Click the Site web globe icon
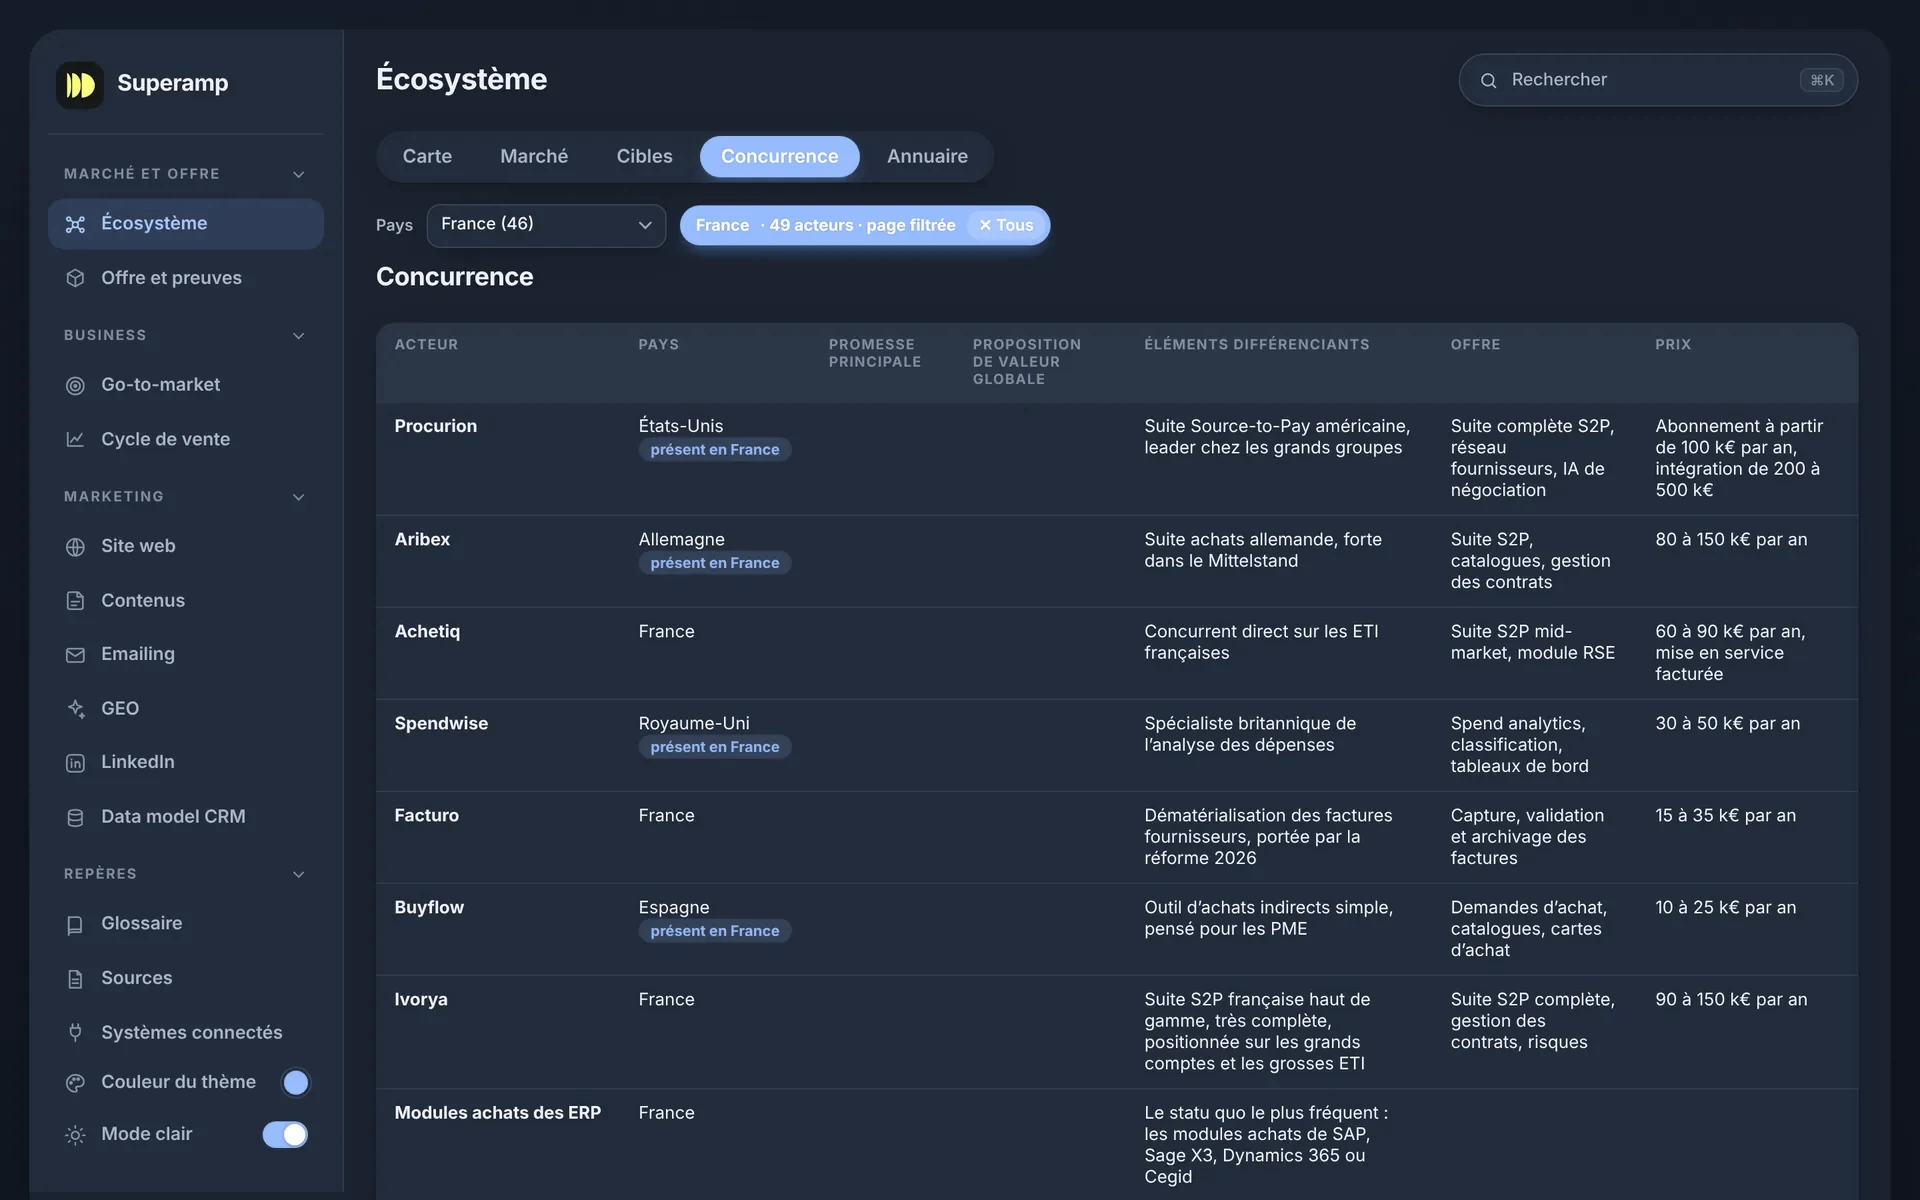The width and height of the screenshot is (1920, 1200). pos(75,547)
